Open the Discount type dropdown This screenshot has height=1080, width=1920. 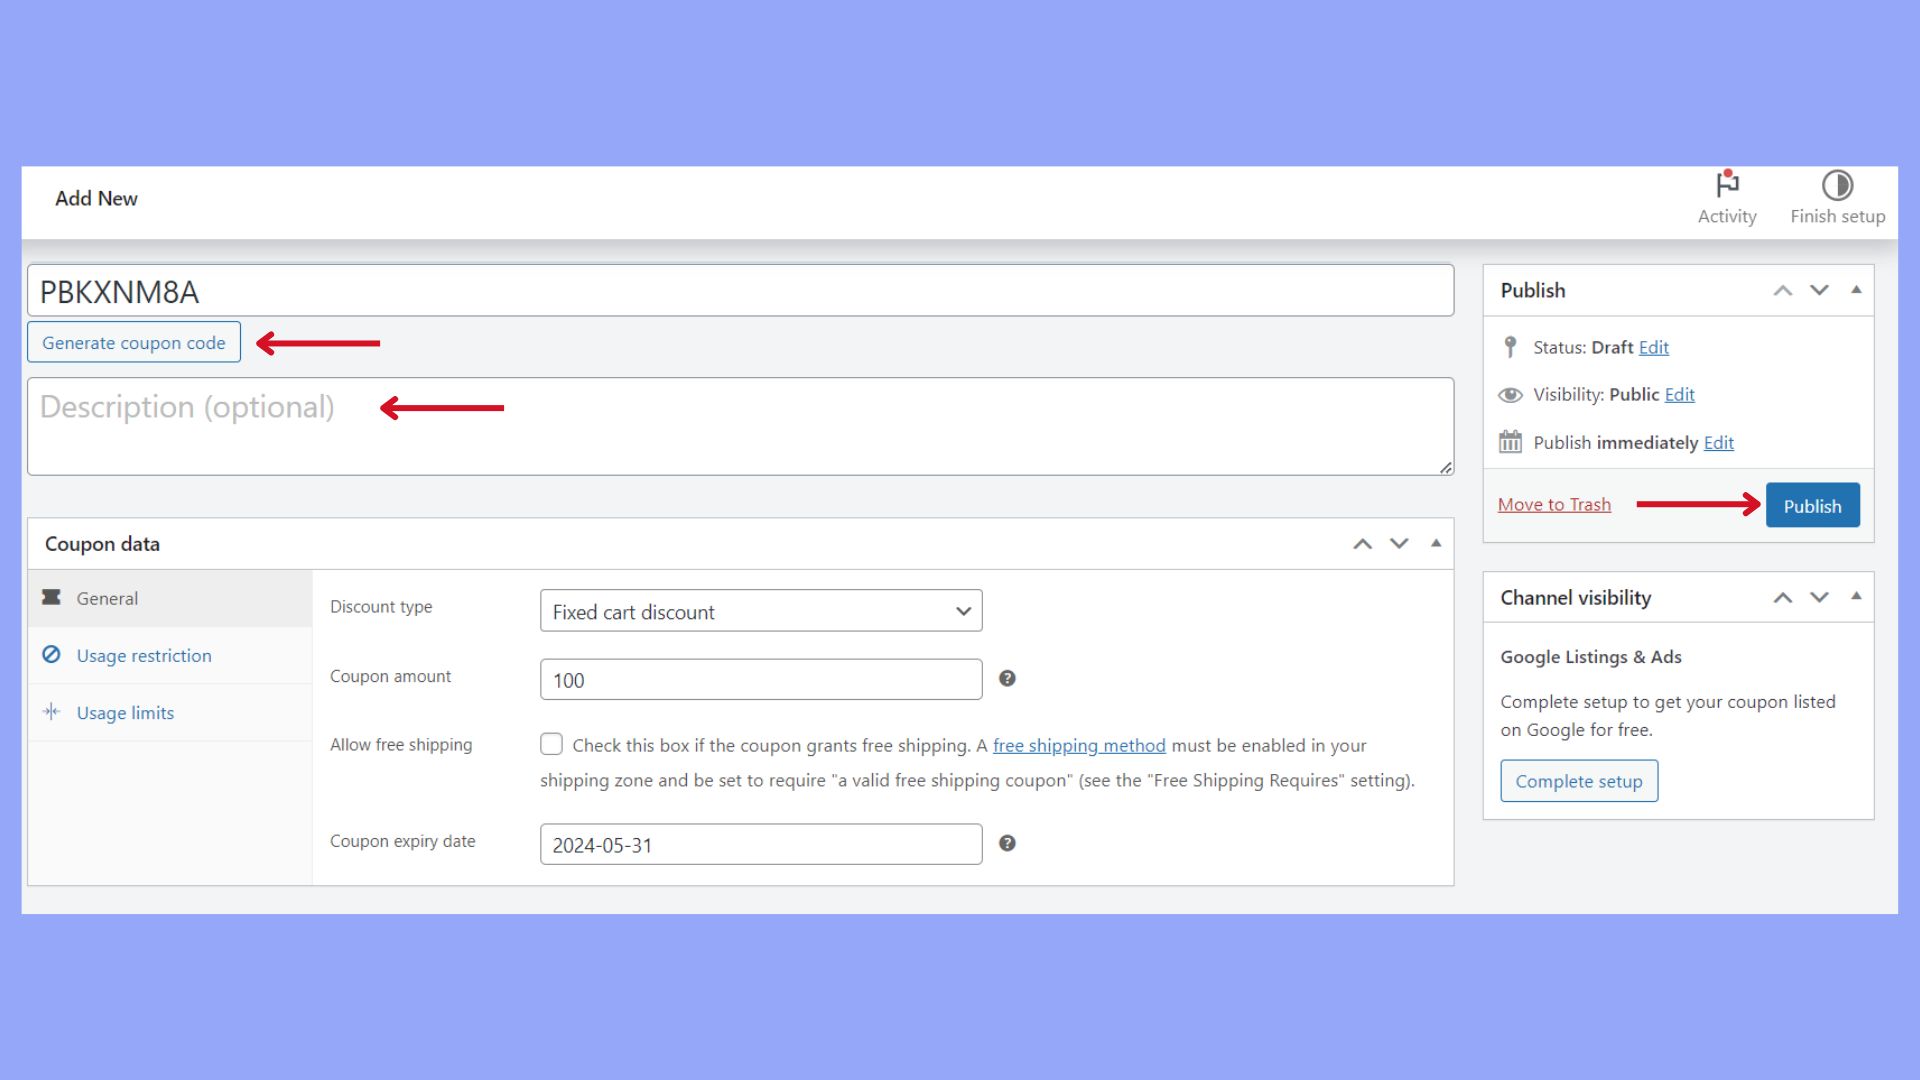(760, 611)
